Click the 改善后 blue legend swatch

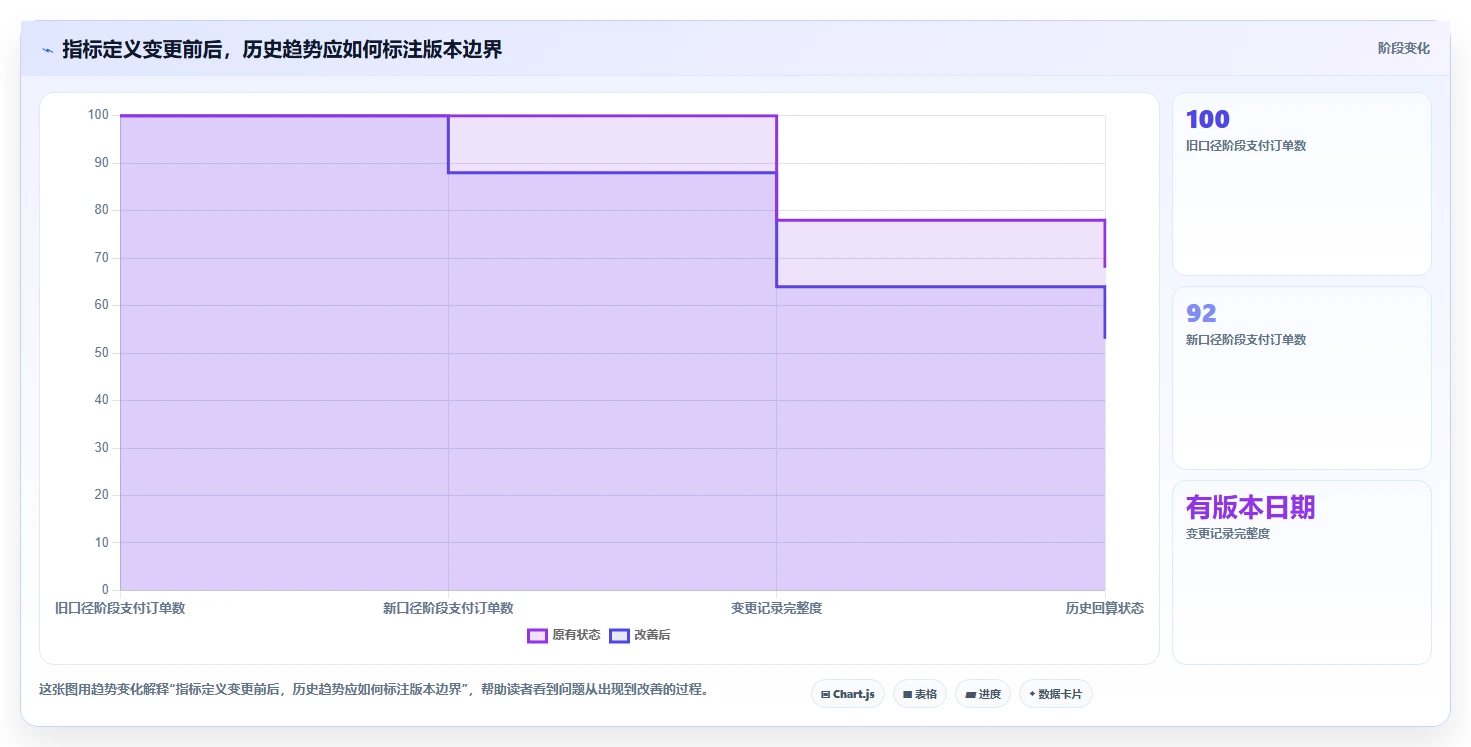click(619, 635)
